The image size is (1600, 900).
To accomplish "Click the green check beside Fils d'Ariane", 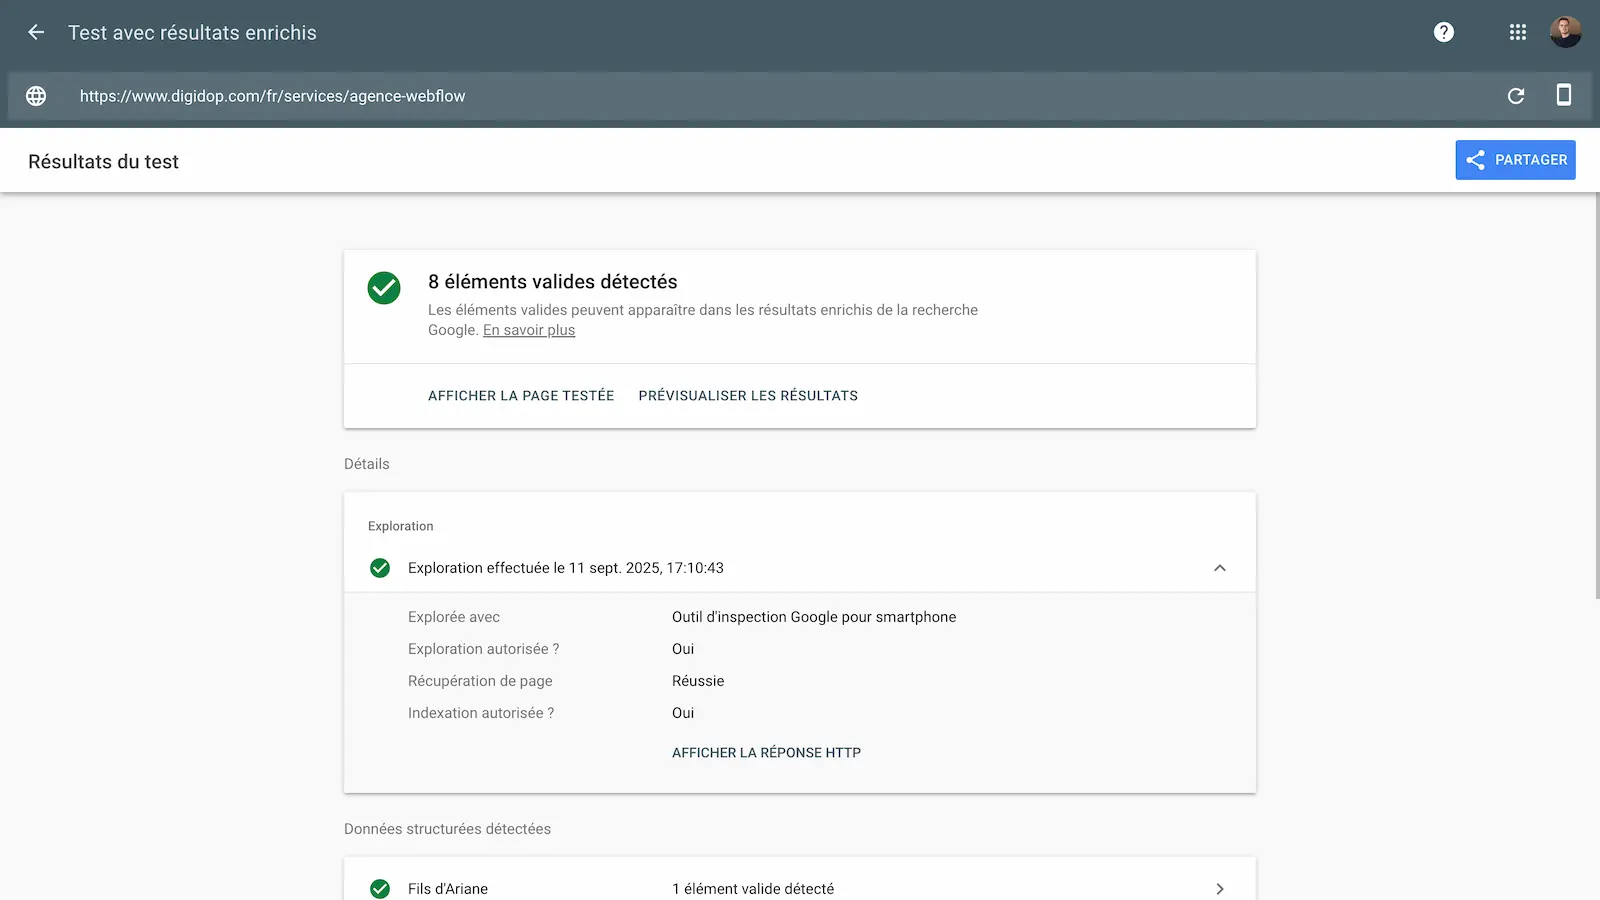I will pos(380,889).
